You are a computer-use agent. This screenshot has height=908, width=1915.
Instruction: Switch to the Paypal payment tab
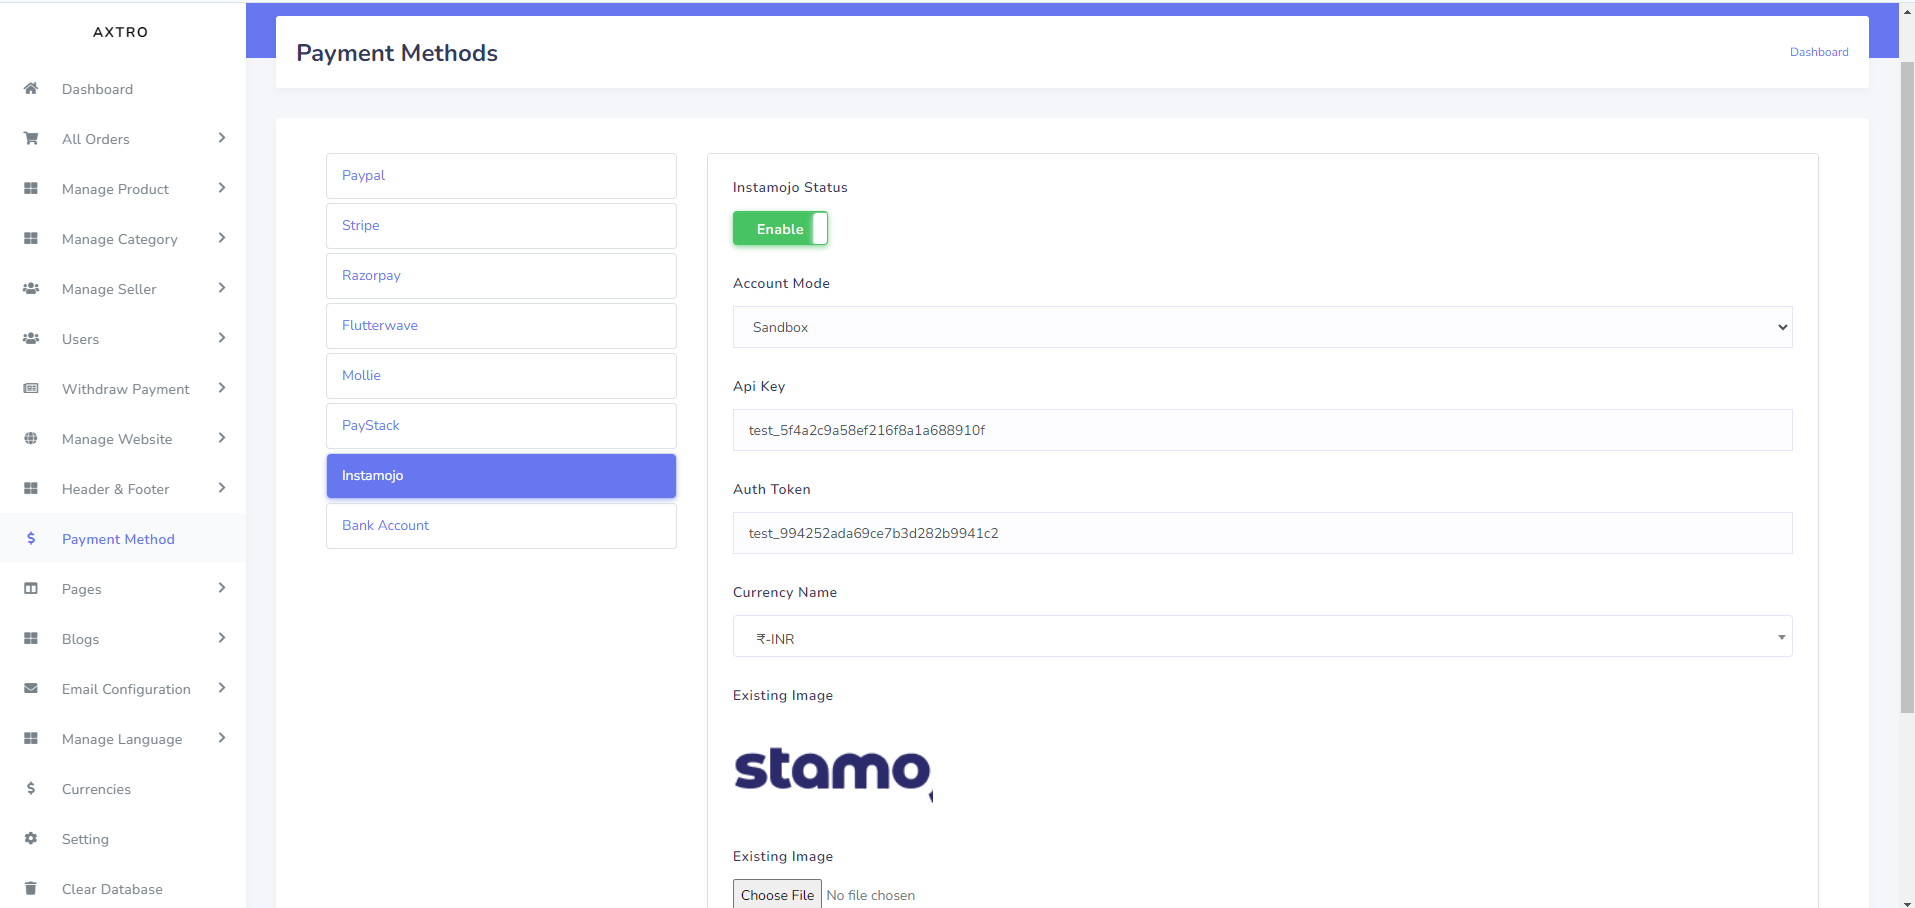[501, 176]
